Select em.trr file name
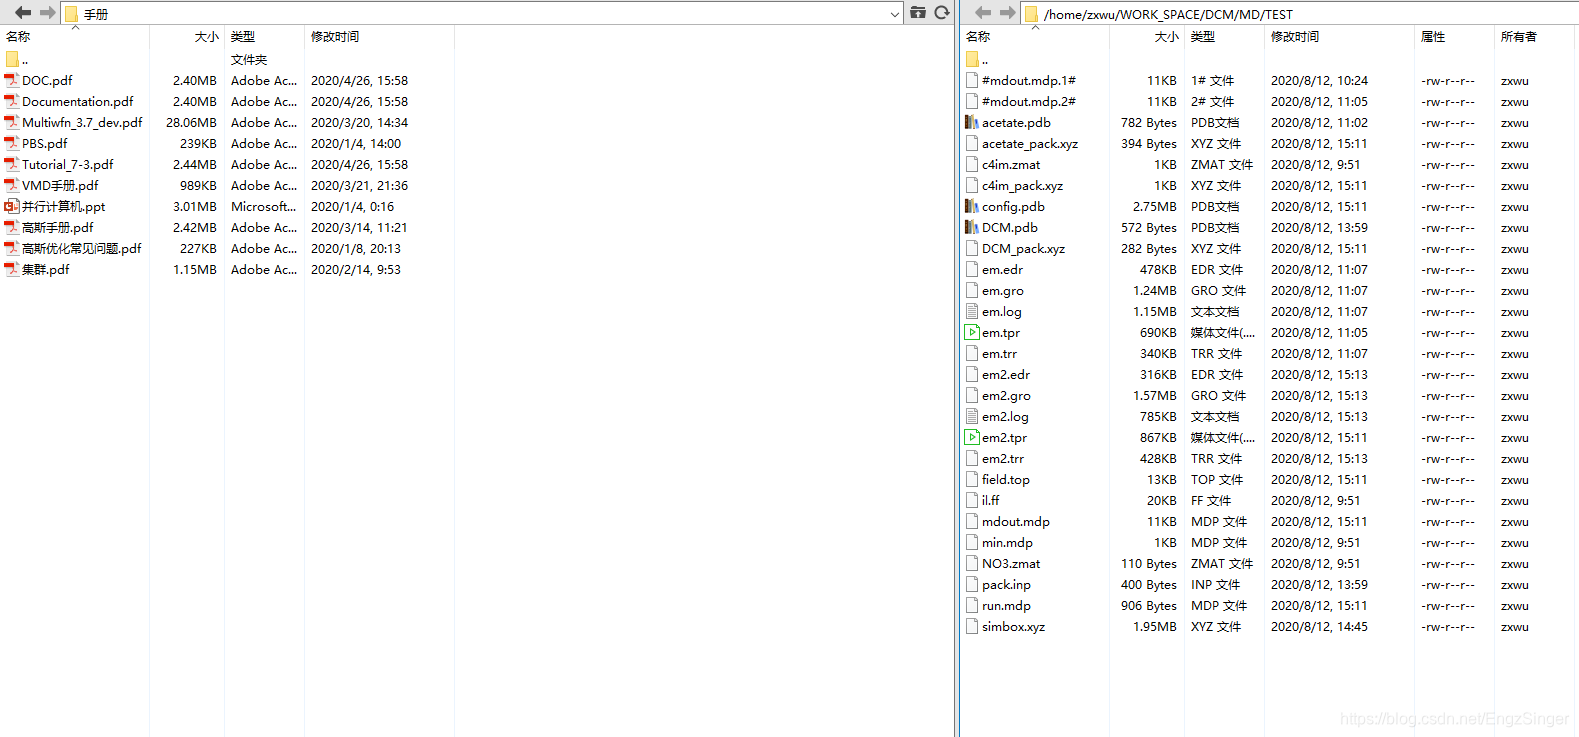 [999, 353]
